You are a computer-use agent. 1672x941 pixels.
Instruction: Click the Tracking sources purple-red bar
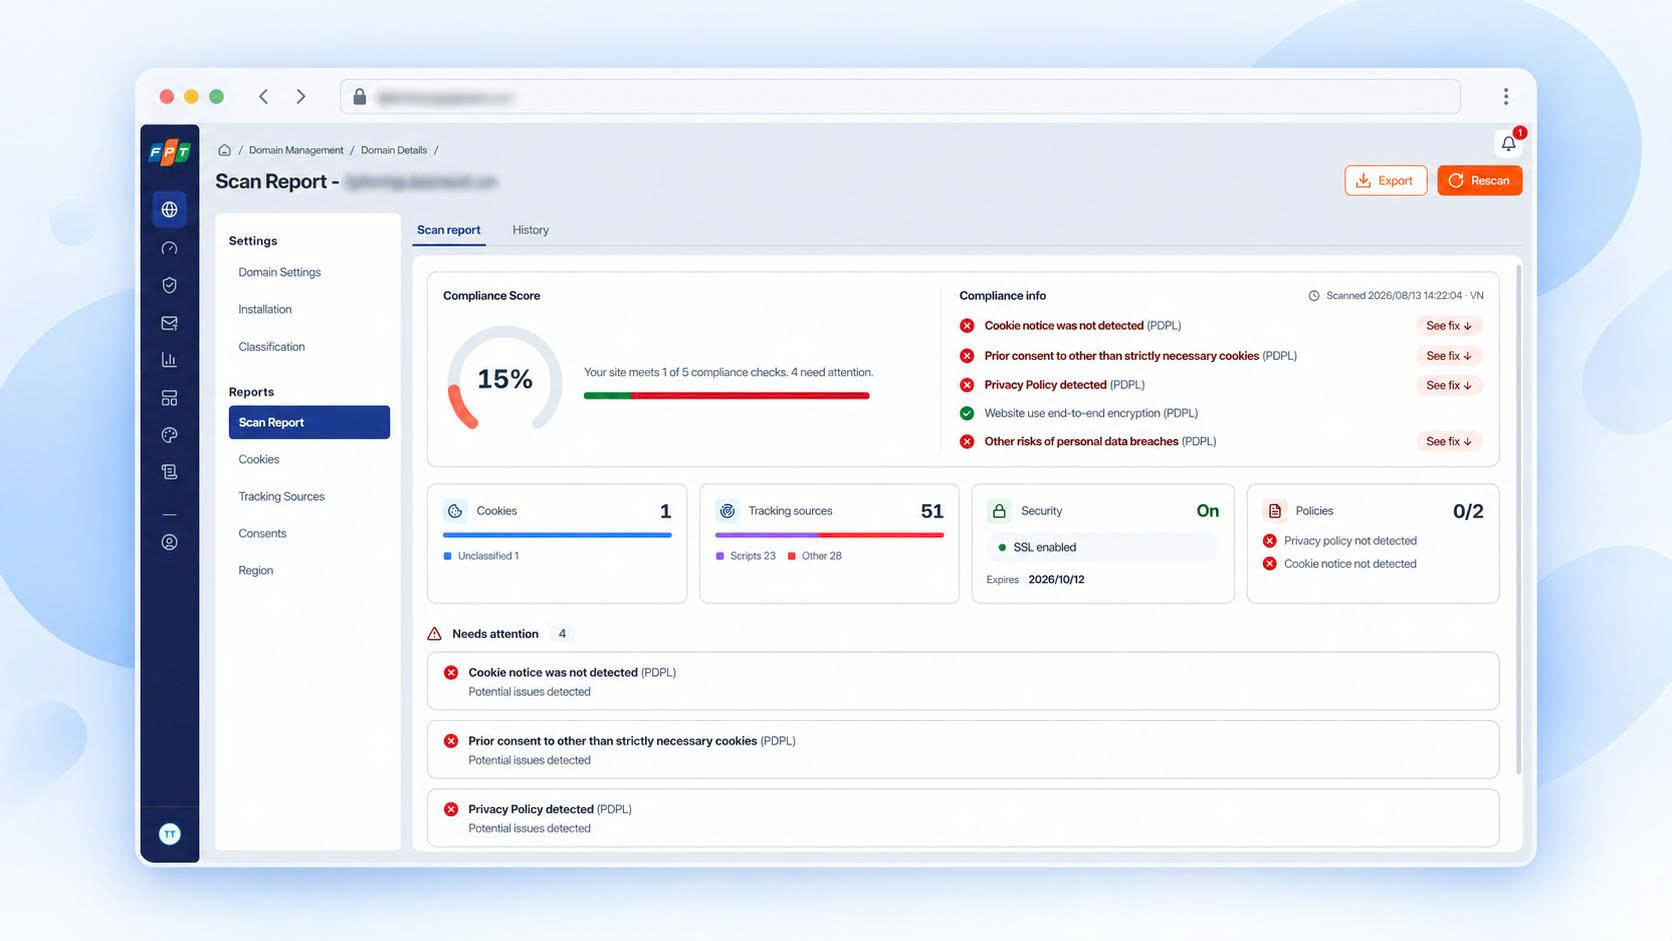click(x=829, y=535)
